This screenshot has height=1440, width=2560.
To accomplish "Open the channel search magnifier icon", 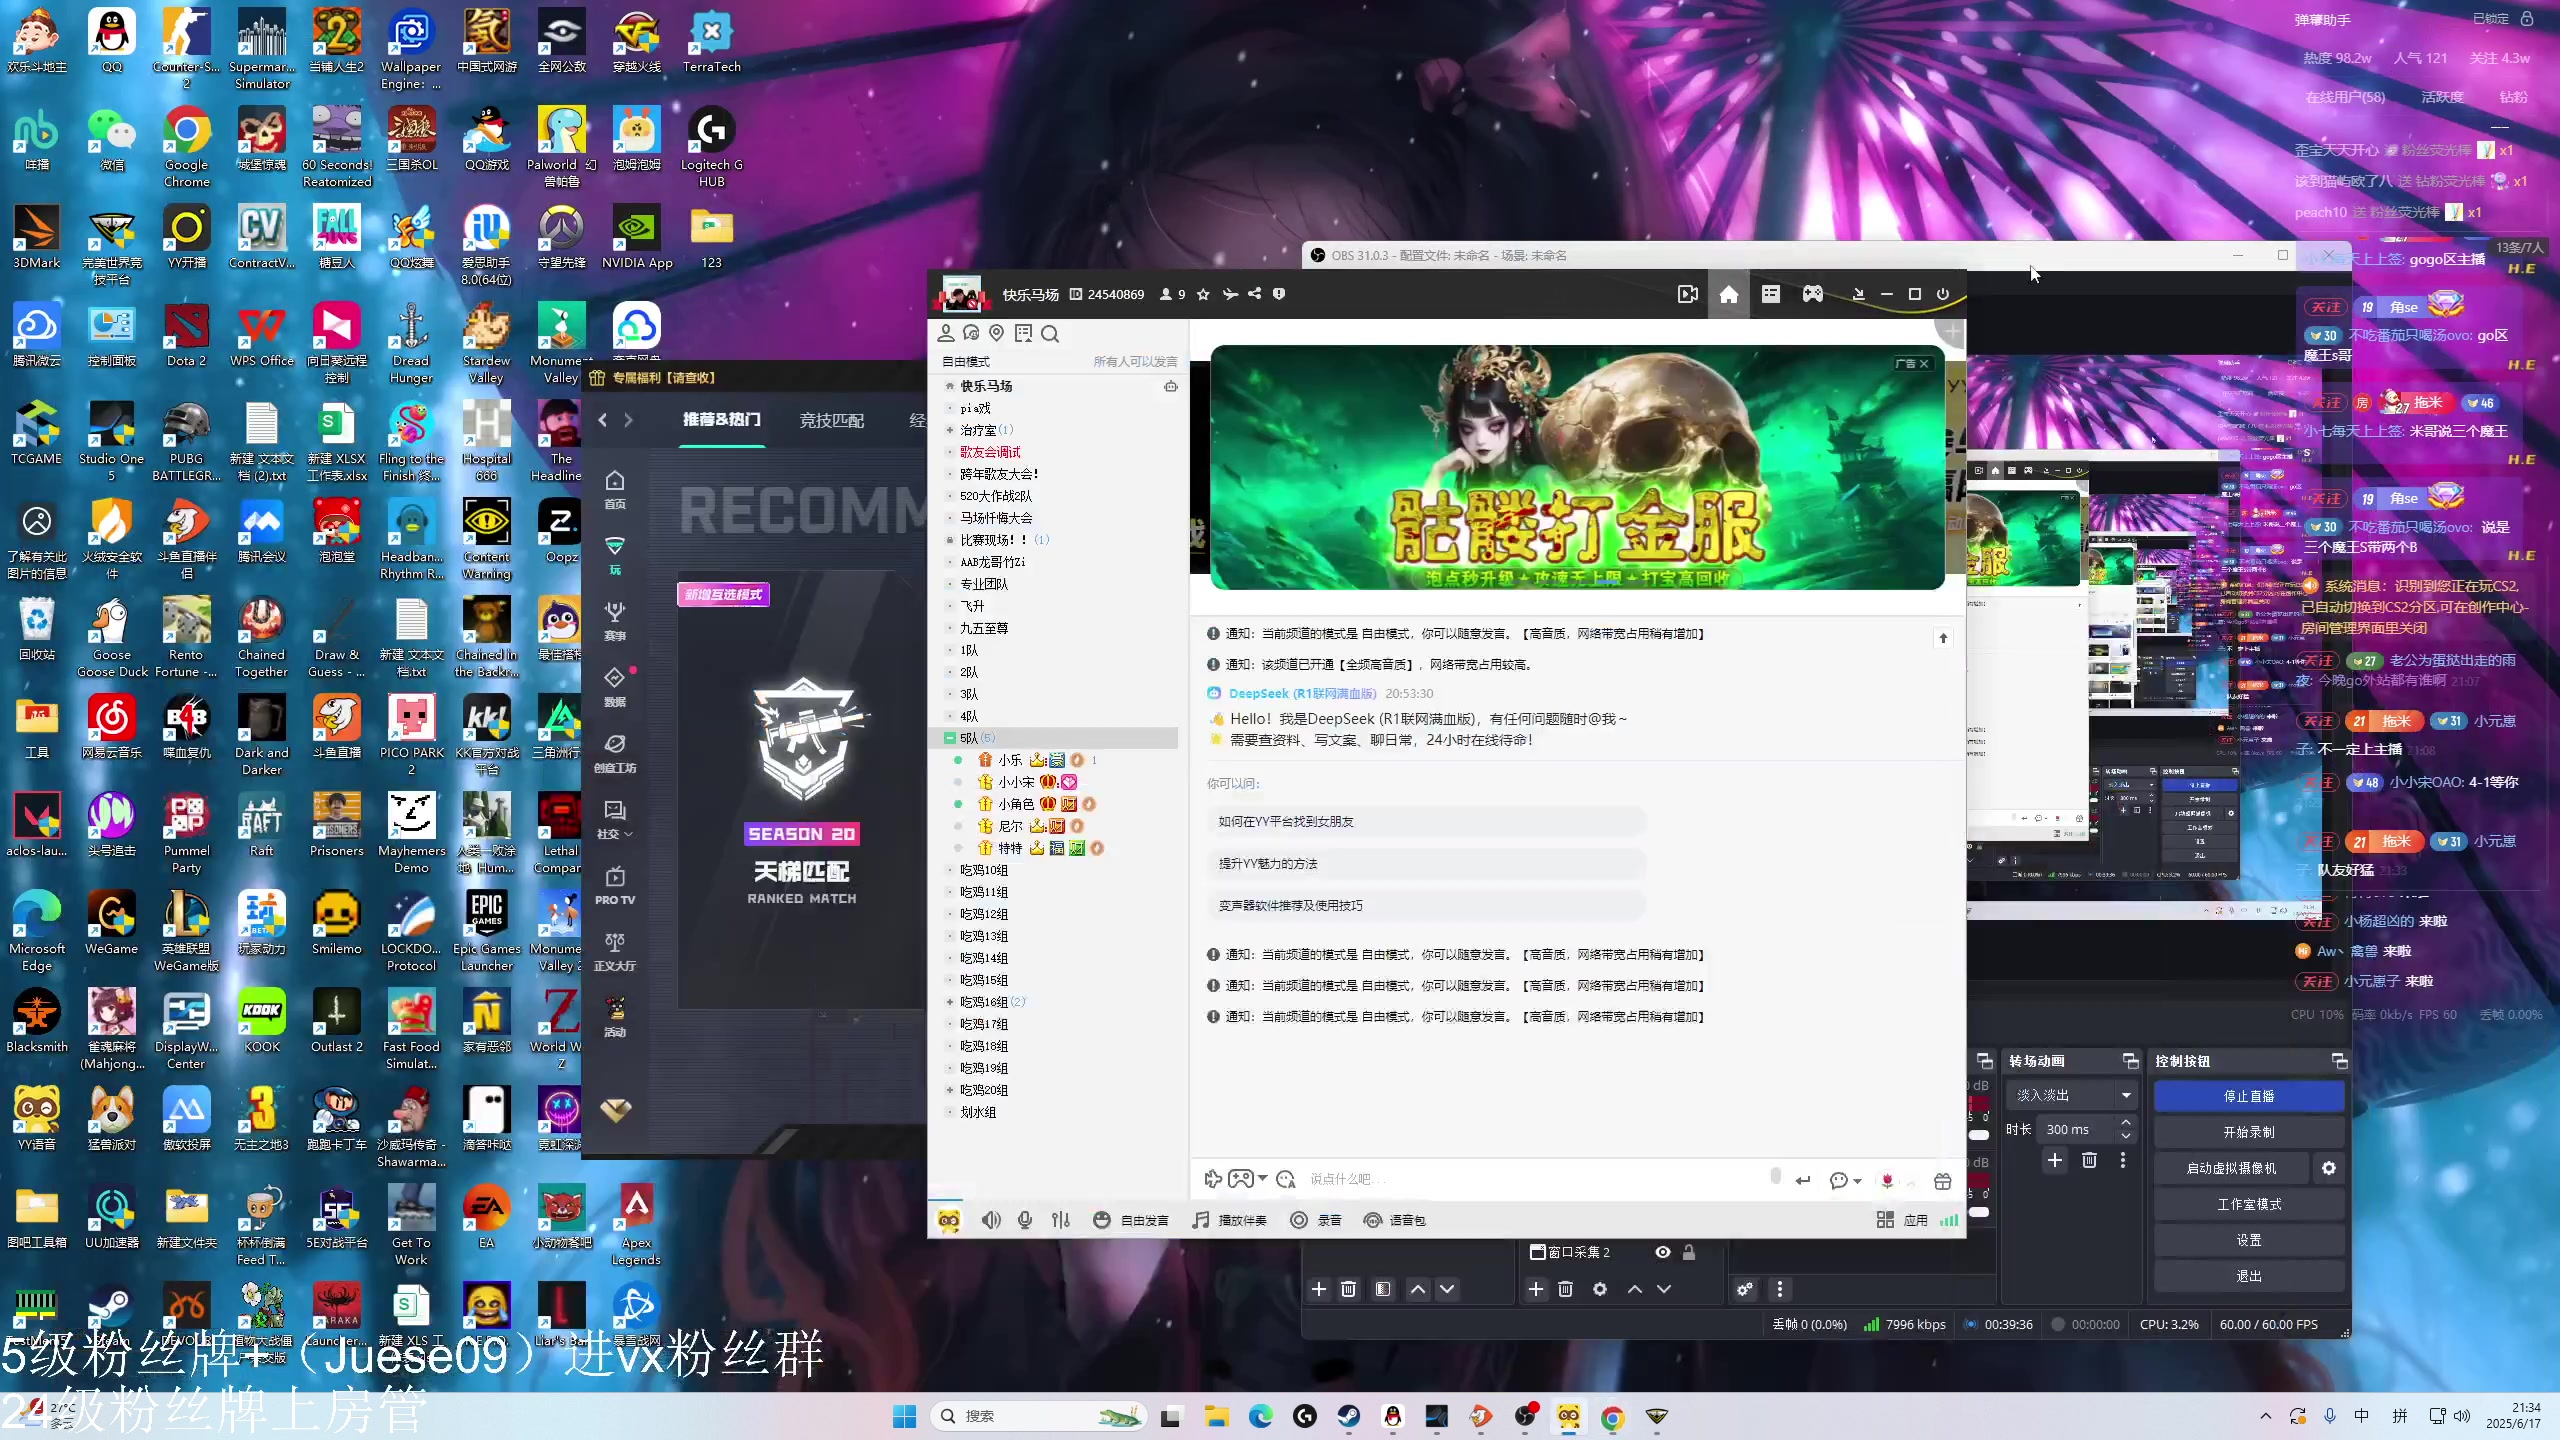I will [x=1050, y=334].
